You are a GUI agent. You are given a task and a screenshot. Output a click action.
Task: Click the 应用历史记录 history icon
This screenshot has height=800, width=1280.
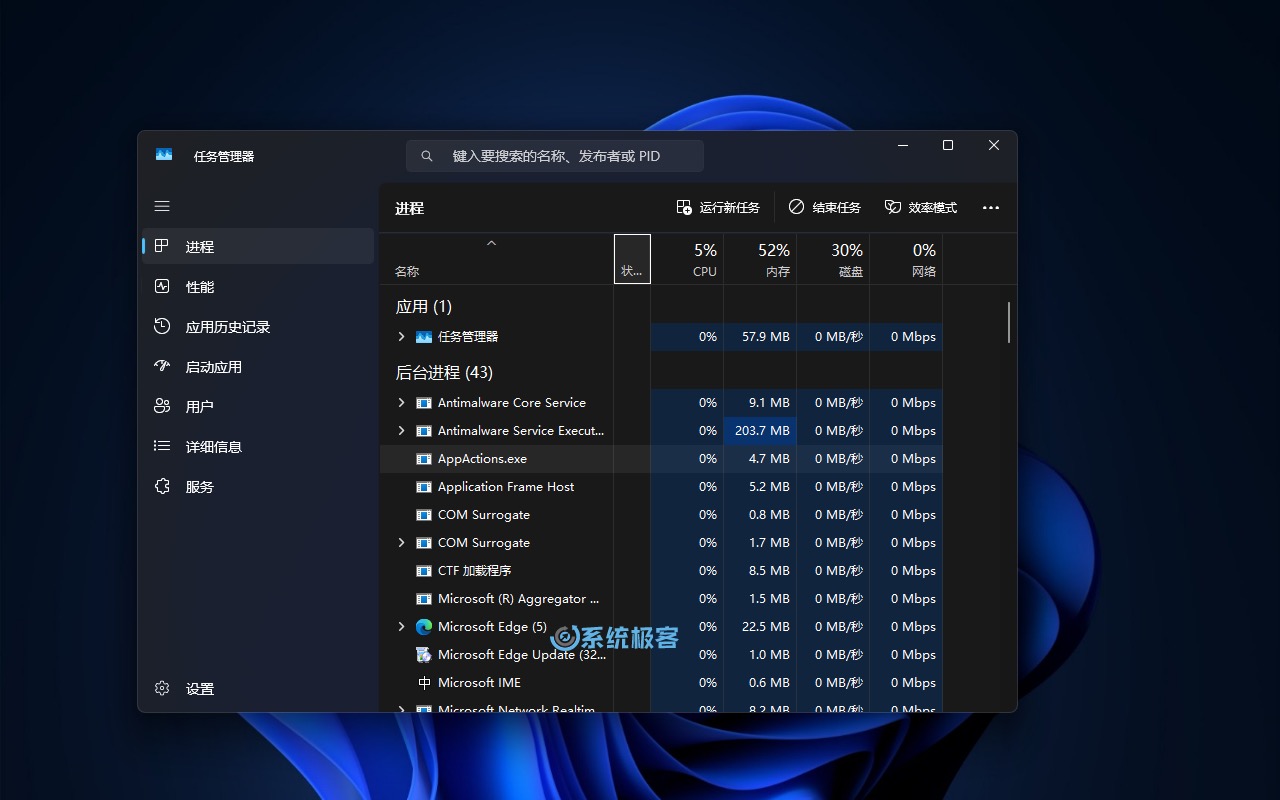[162, 327]
